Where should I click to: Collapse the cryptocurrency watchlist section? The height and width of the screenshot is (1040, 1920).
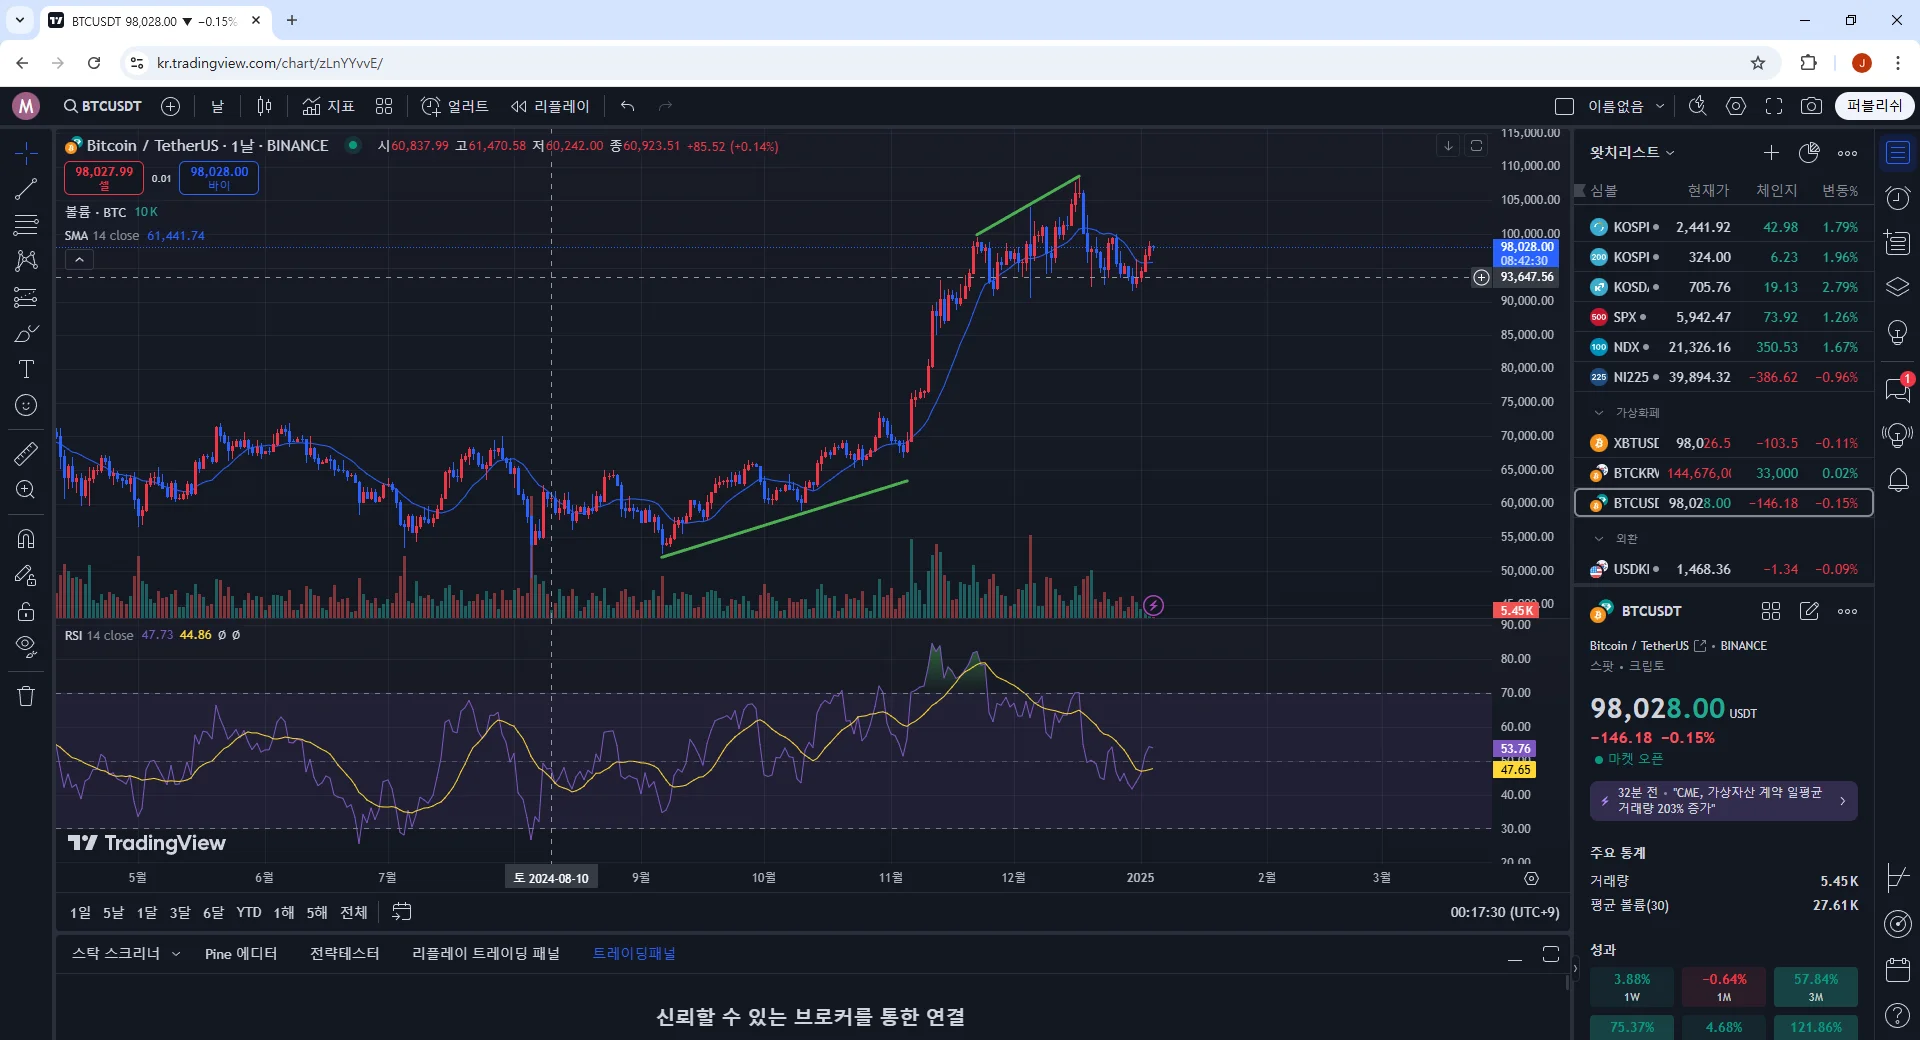1598,413
